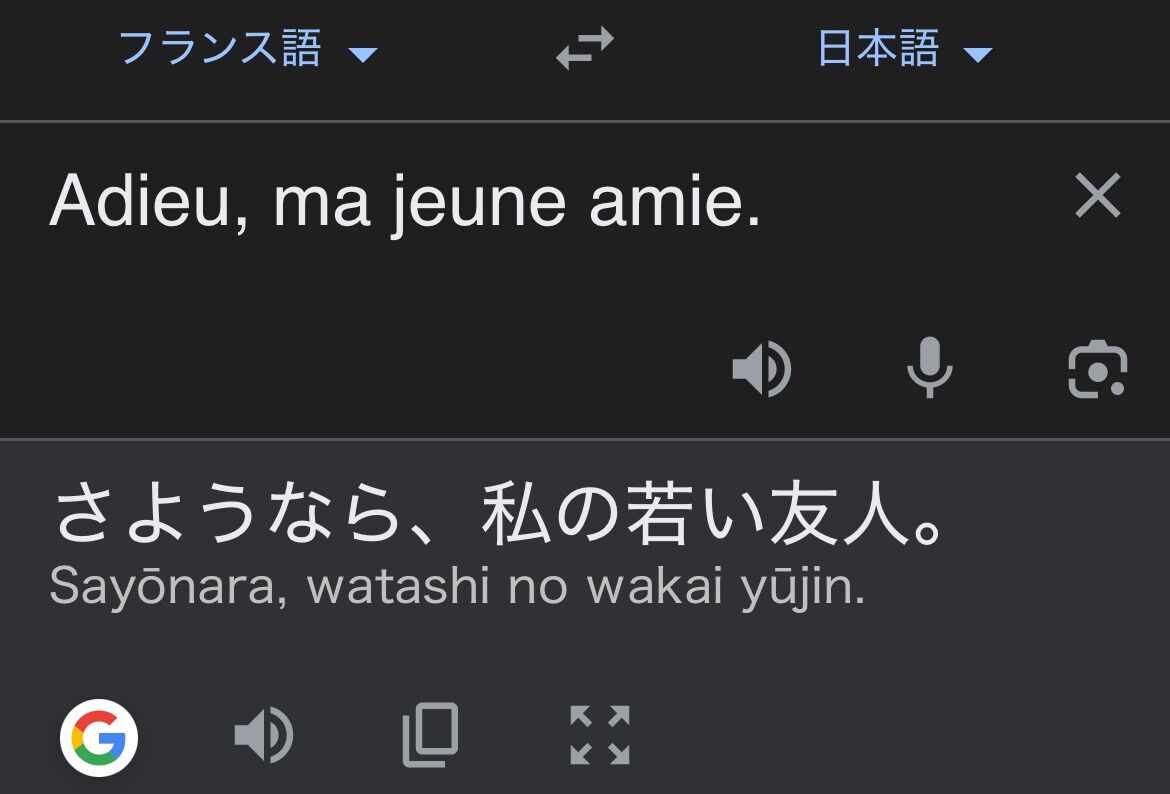Show the translation in full screen
The width and height of the screenshot is (1170, 794).
click(599, 735)
